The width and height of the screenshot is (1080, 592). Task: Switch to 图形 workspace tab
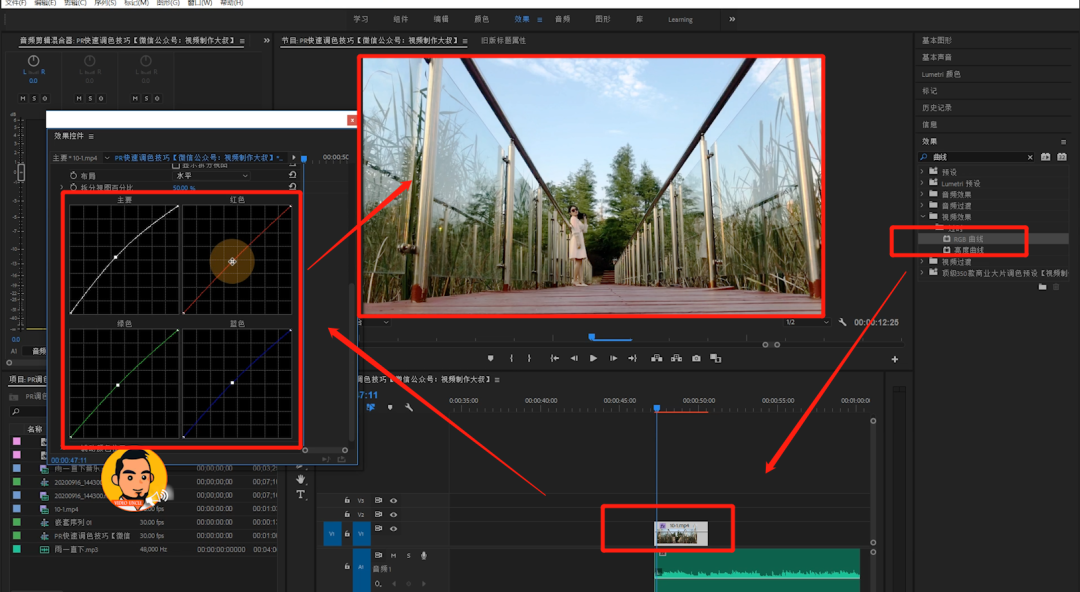(603, 19)
